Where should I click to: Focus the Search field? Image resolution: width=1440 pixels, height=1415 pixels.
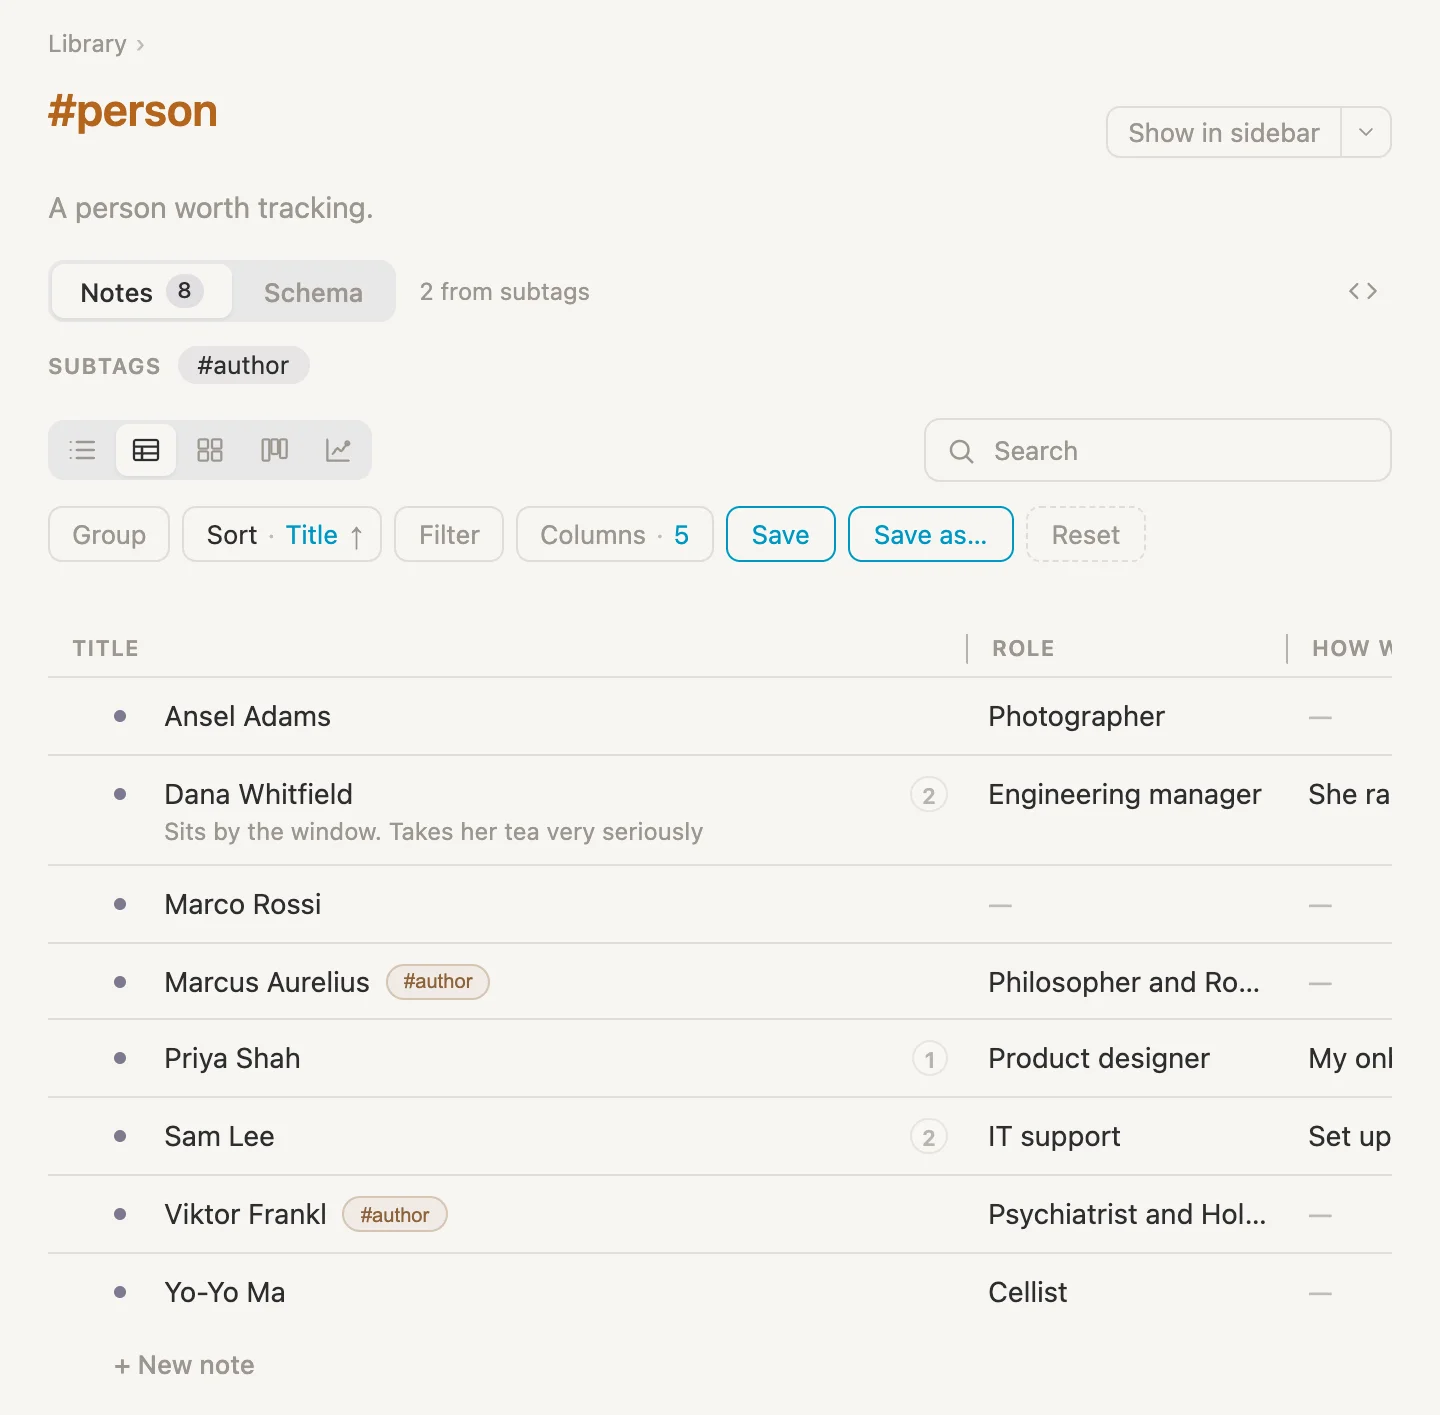1158,450
